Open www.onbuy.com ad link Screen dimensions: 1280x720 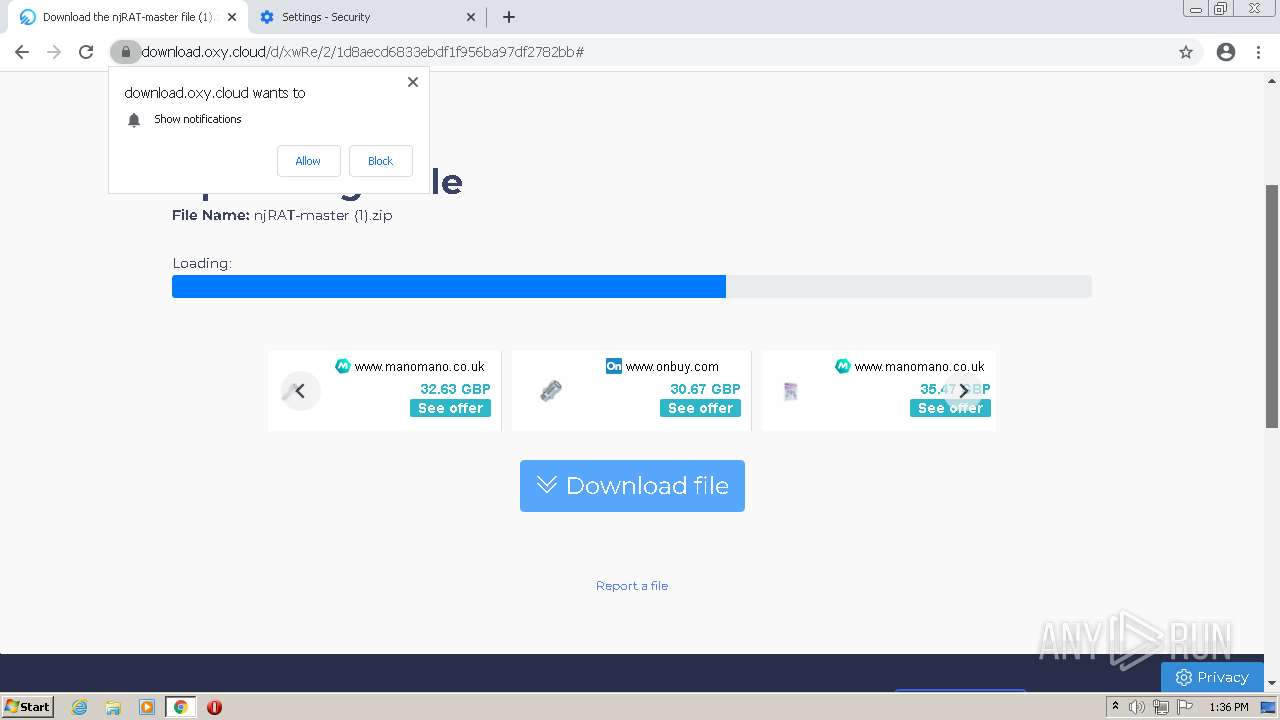672,367
